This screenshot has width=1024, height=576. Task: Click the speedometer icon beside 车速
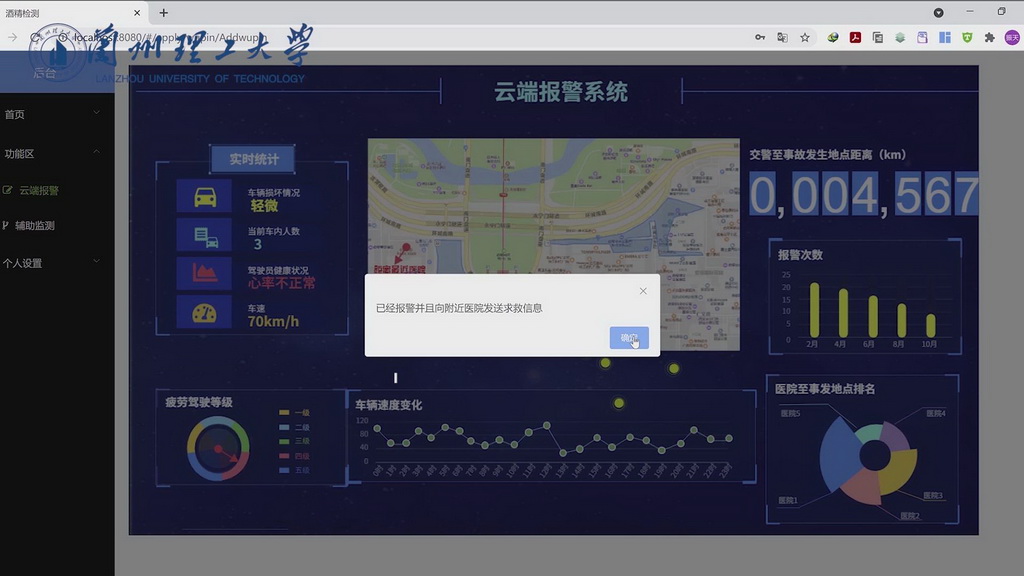pyautogui.click(x=205, y=311)
